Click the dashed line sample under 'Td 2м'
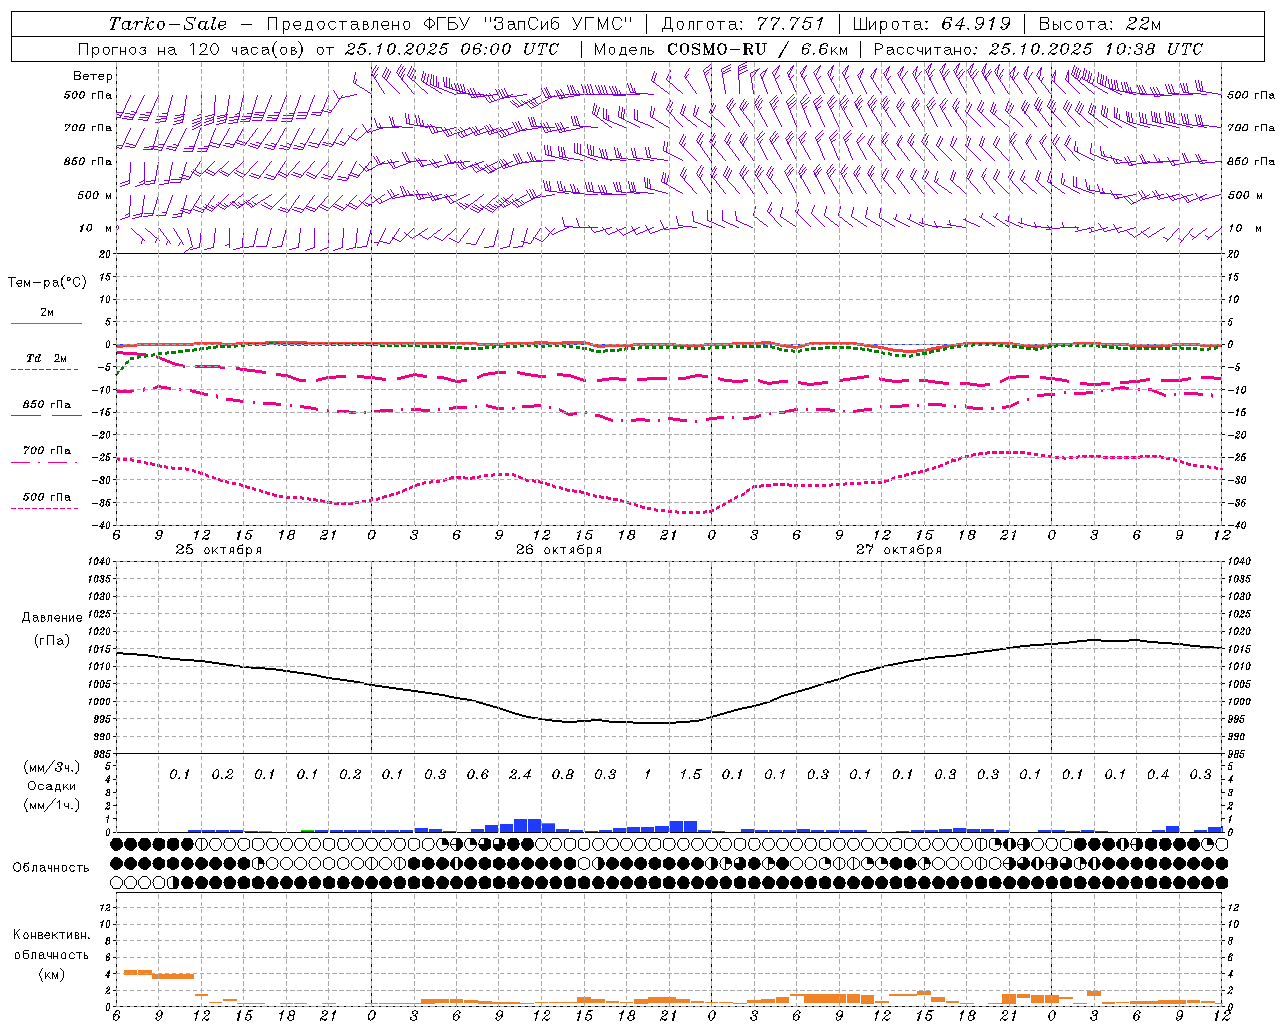1280x1024 pixels. 45,369
